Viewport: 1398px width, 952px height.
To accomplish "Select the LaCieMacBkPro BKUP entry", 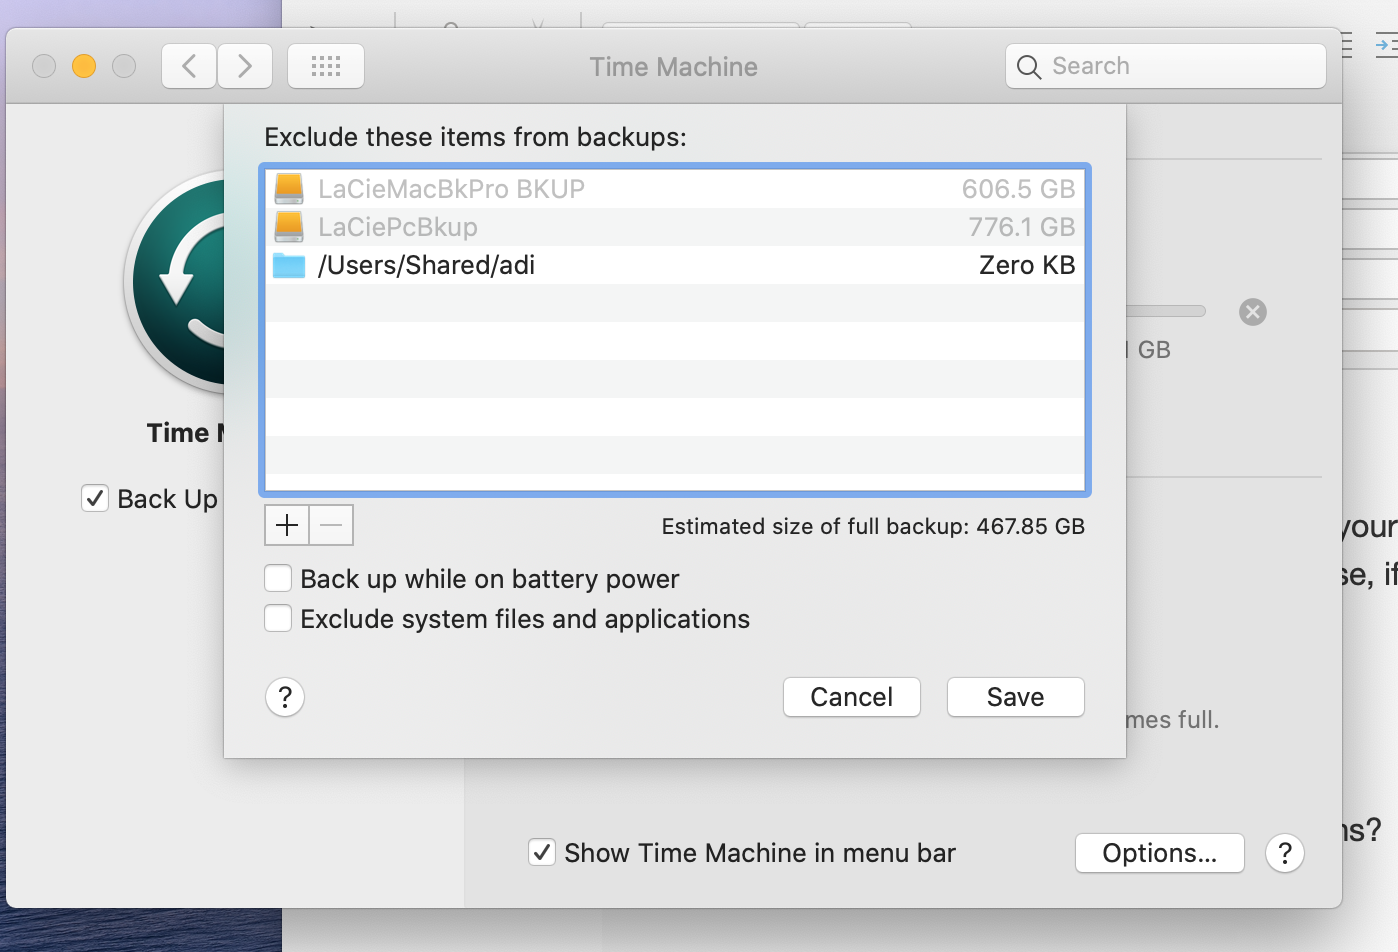I will click(675, 189).
